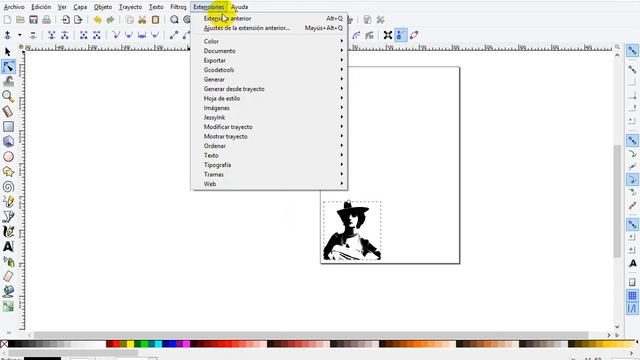Pick the red palette swatch
The width and height of the screenshot is (640, 360).
[x=116, y=344]
